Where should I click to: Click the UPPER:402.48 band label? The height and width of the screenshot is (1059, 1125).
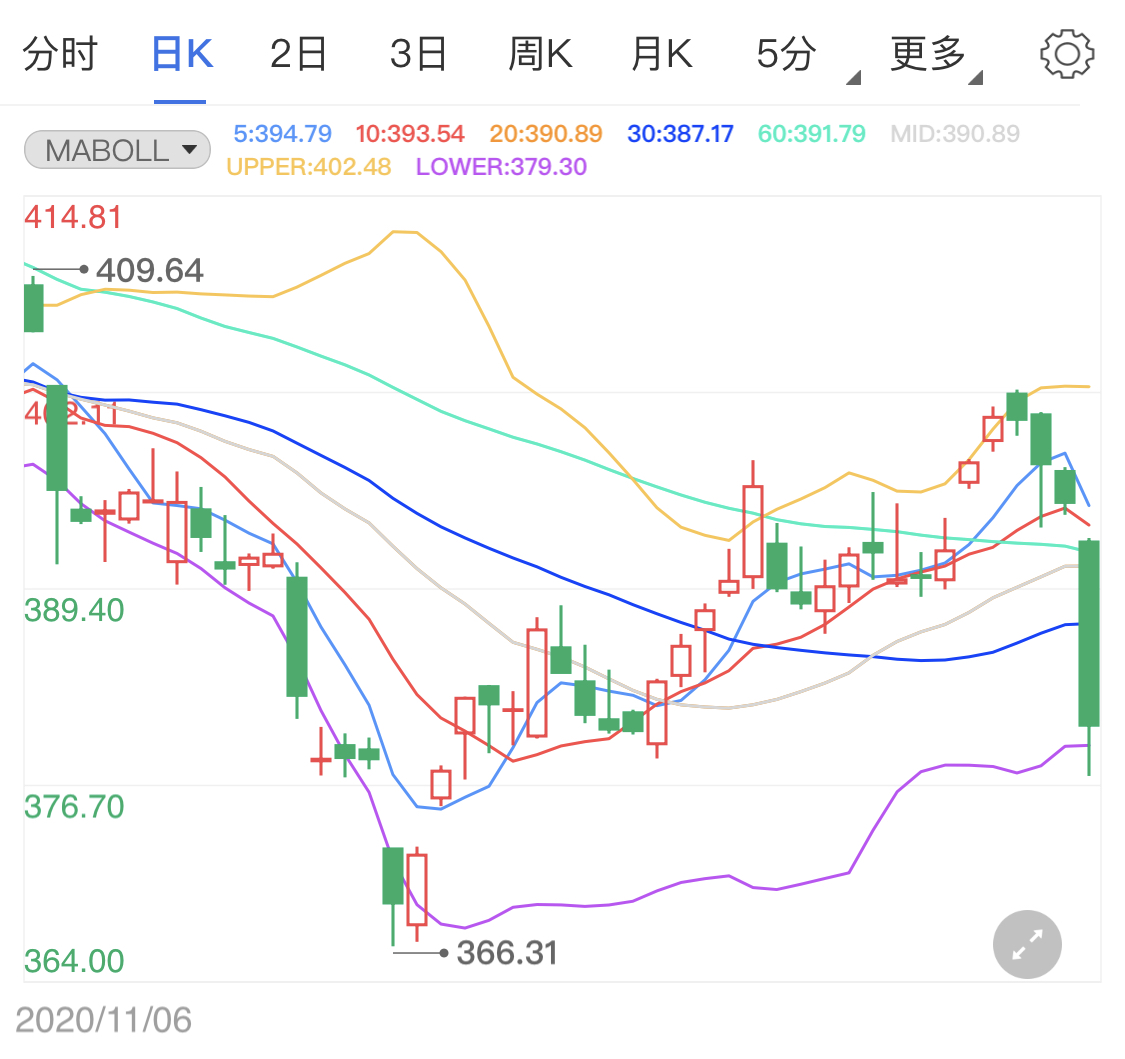309,167
